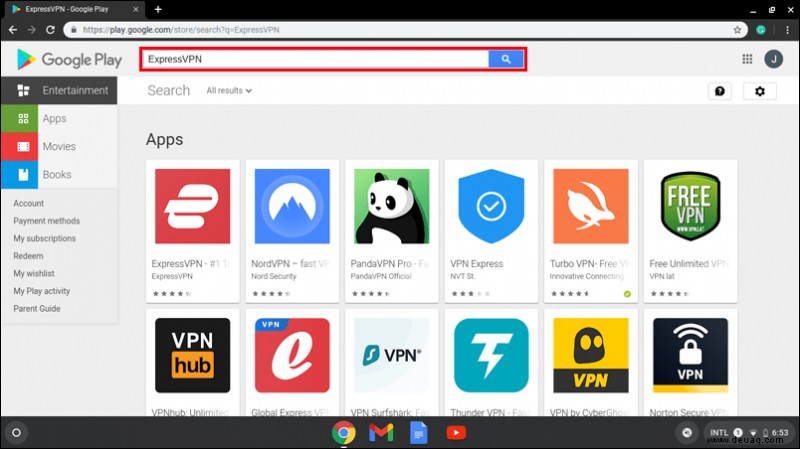
Task: Launch Gmail from the shelf
Action: (381, 433)
